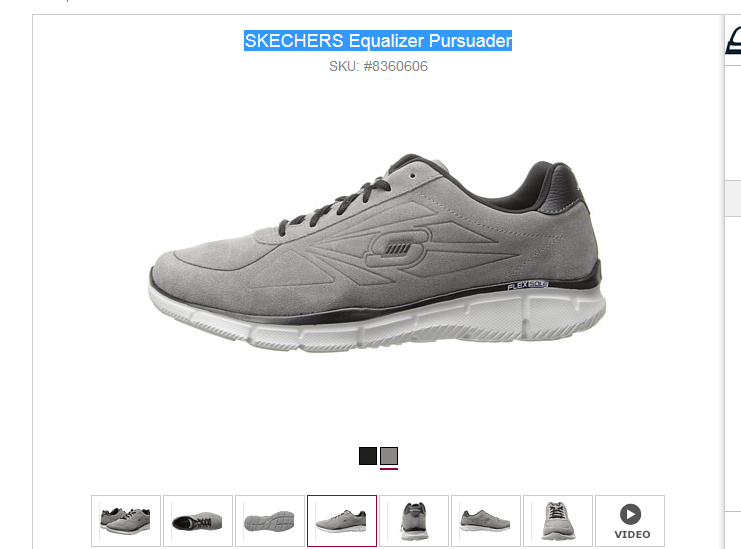Open the pair-of-shoes thumbnail view
The width and height of the screenshot is (741, 549).
pyautogui.click(x=126, y=521)
